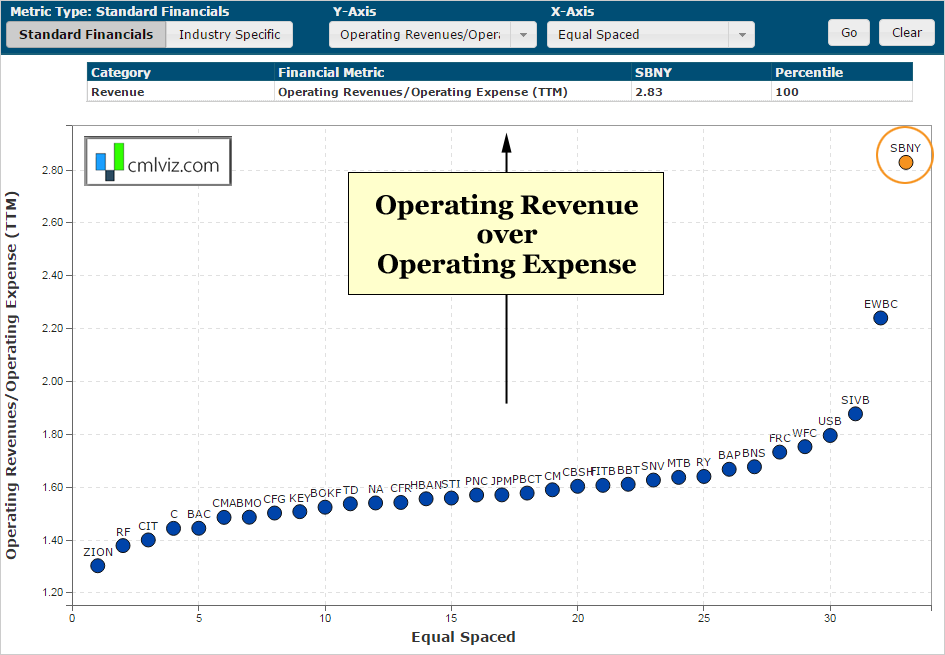Select the BBT data point
The image size is (945, 655).
(627, 484)
